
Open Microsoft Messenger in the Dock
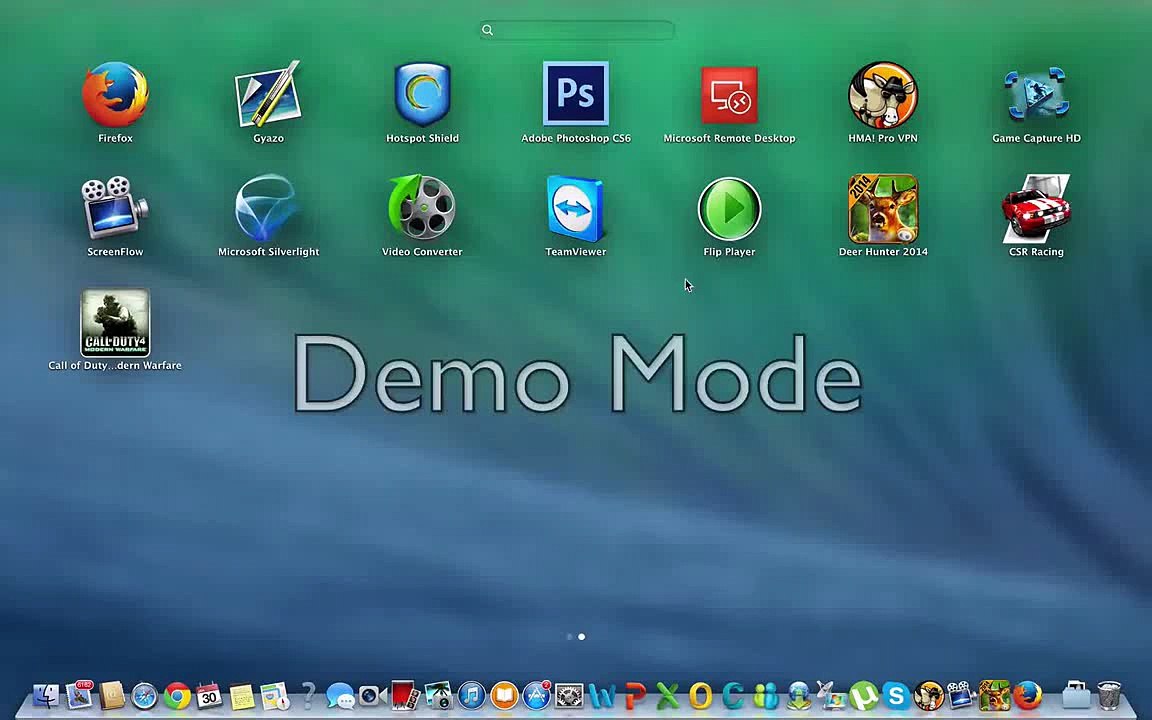(766, 696)
